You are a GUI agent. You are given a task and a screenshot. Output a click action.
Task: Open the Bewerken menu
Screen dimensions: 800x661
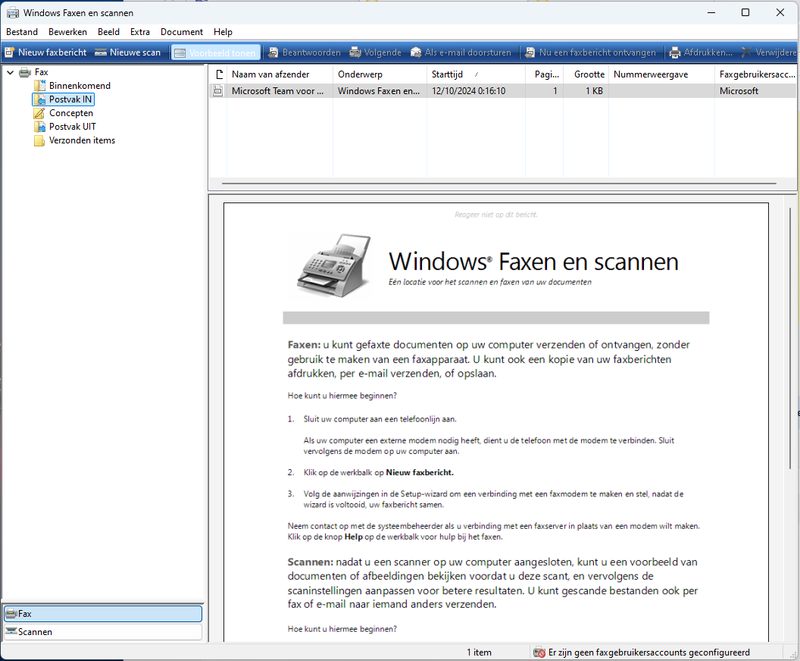[x=67, y=32]
